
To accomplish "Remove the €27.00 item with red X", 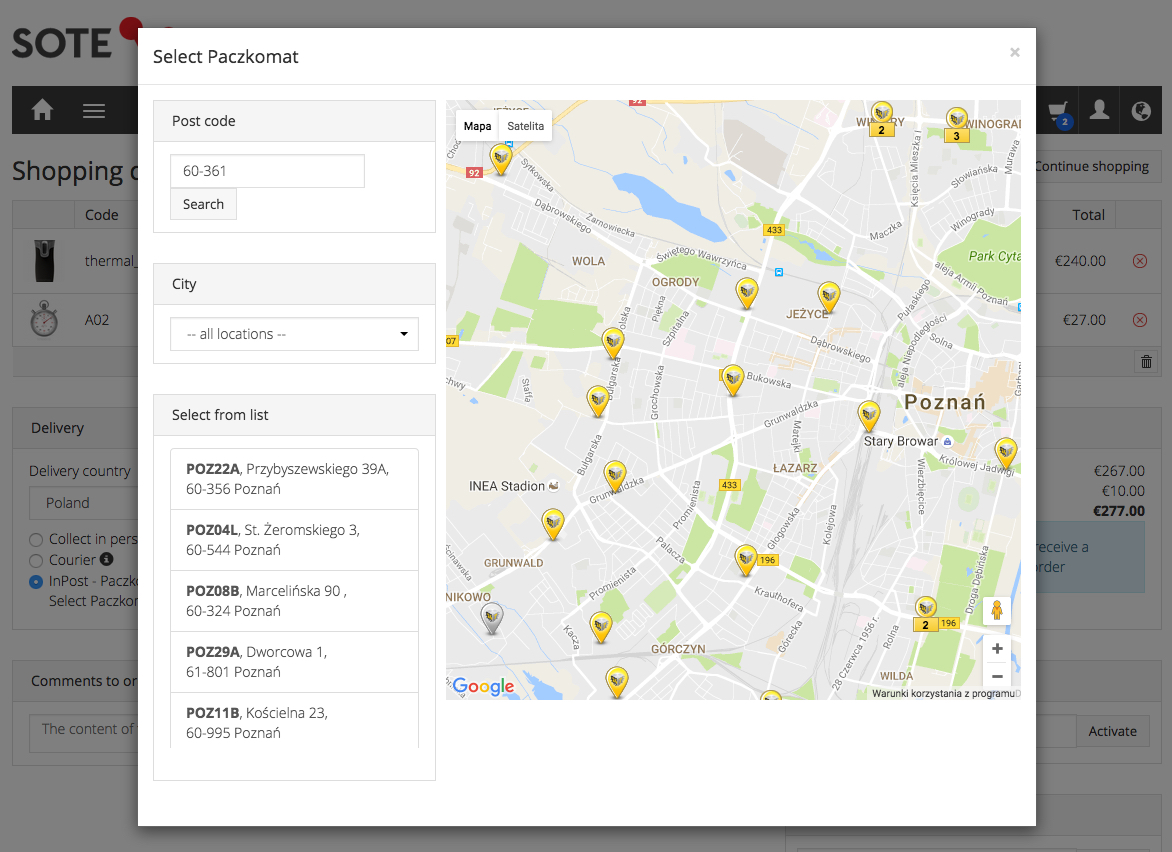I will click(x=1140, y=320).
